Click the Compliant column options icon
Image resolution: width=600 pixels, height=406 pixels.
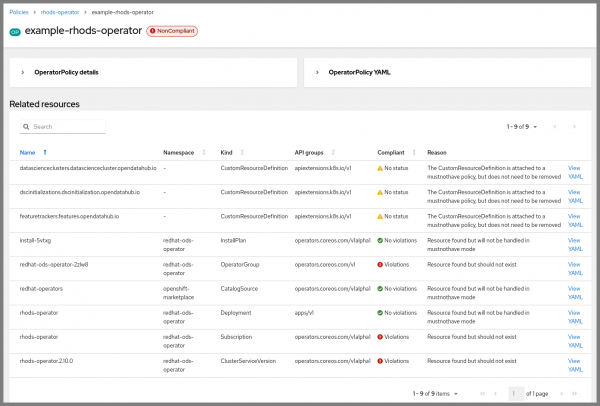[x=412, y=152]
